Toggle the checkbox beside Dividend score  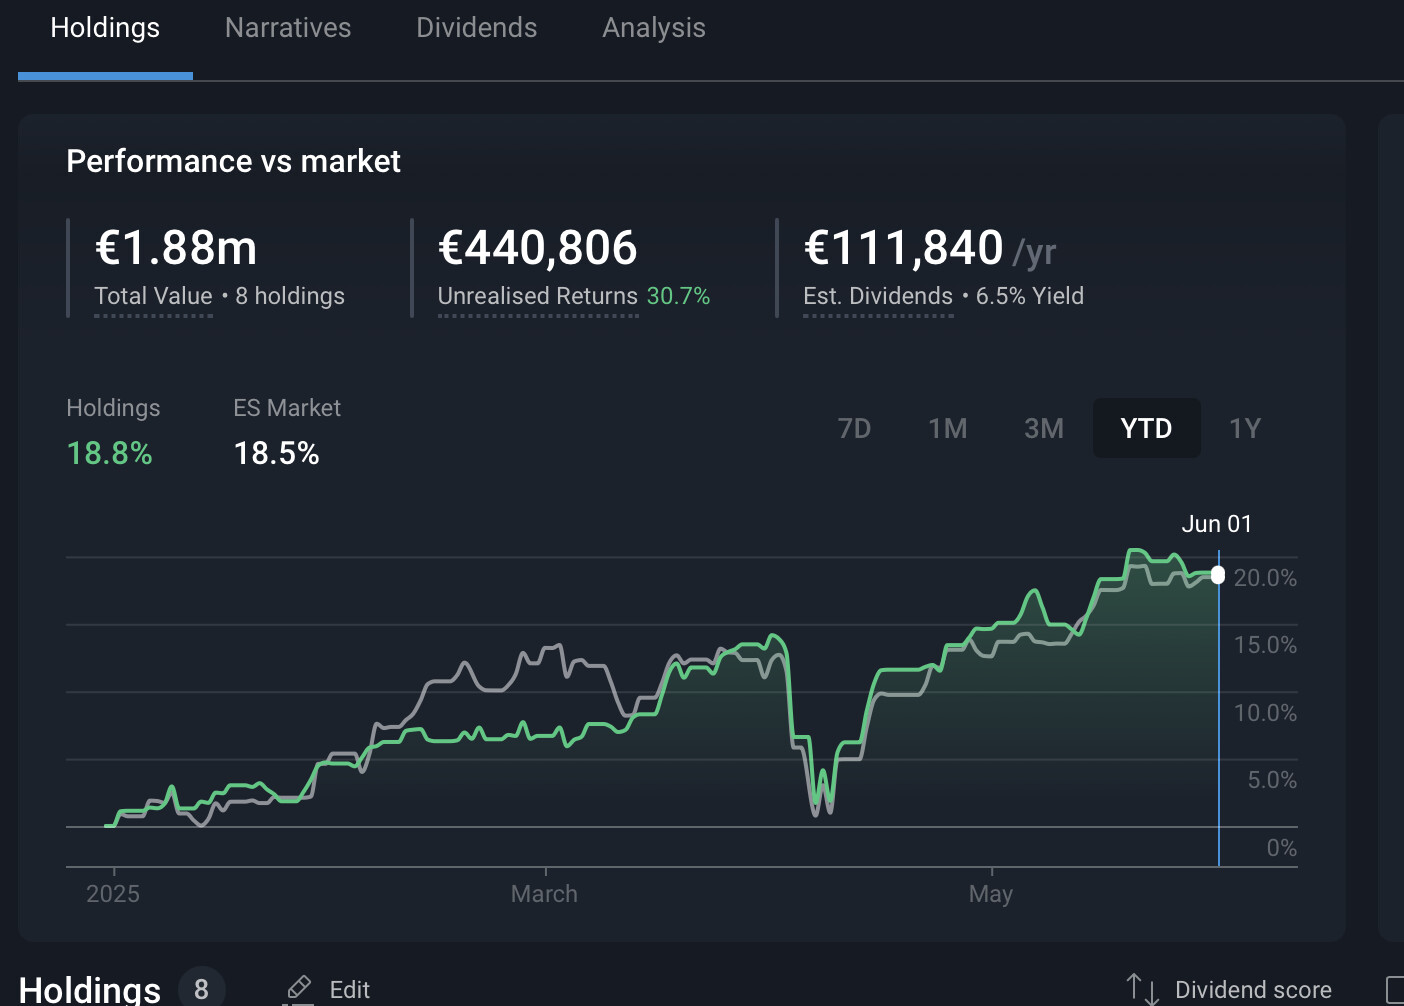coord(1395,990)
